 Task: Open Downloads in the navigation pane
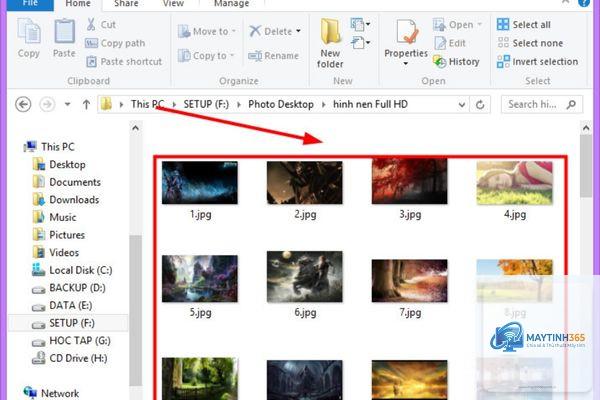[x=66, y=200]
